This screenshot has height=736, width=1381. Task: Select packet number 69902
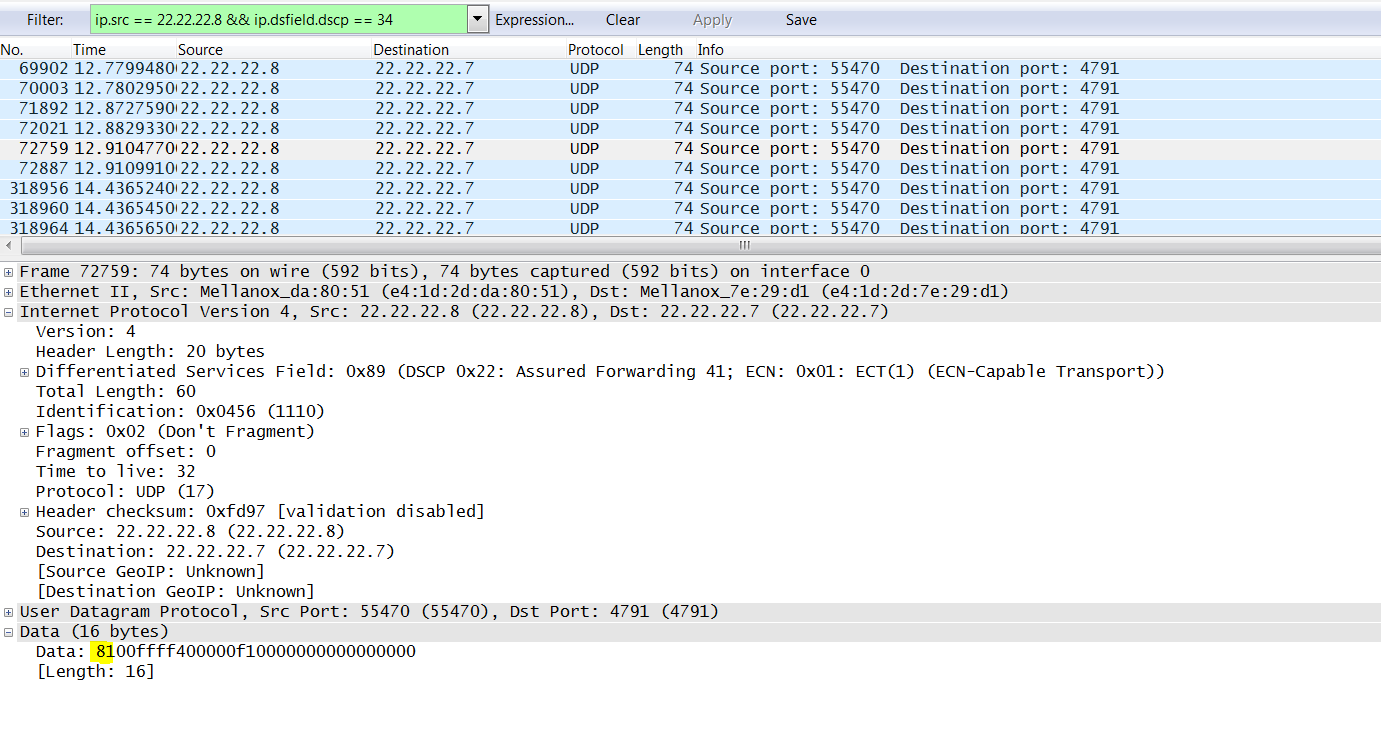(x=690, y=69)
